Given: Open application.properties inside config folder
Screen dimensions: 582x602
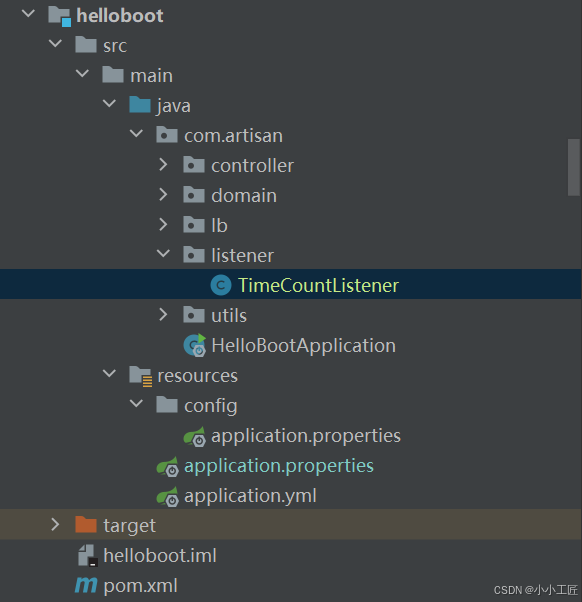Looking at the screenshot, I should tap(306, 437).
